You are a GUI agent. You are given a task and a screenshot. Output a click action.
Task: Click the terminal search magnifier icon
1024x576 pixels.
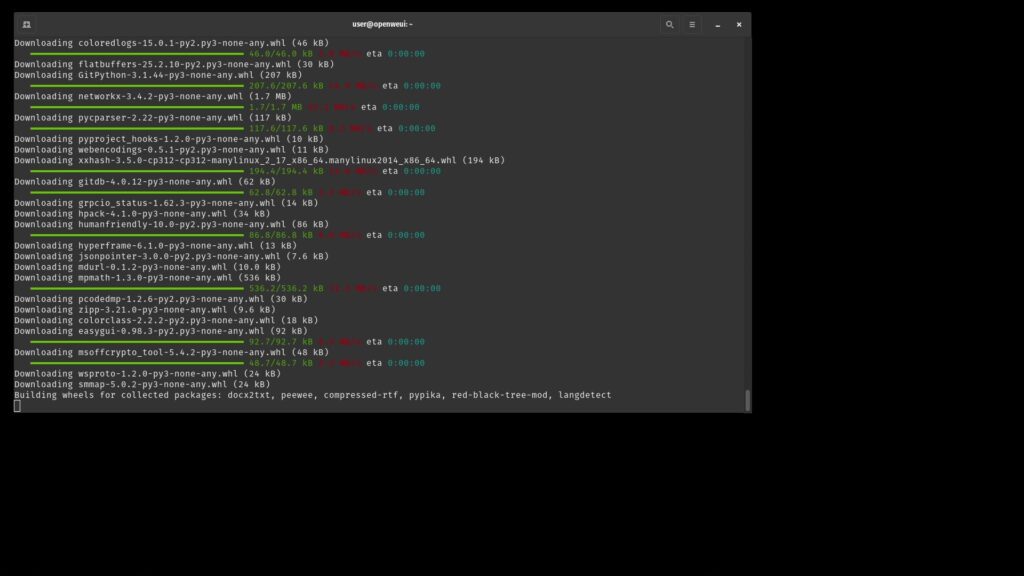click(669, 24)
